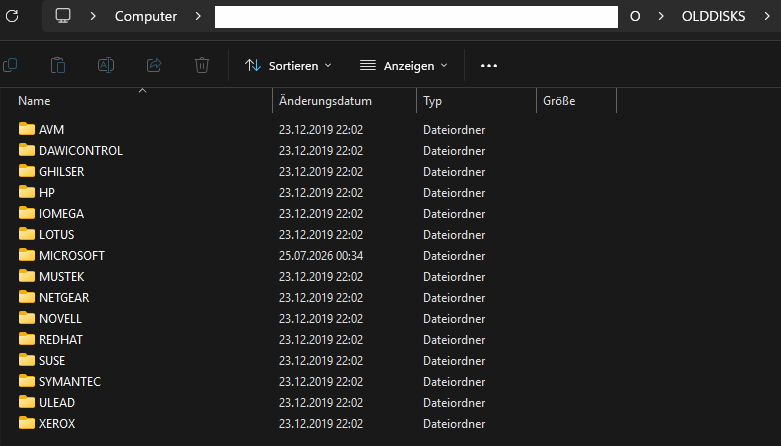Click the HP folder icon
Image resolution: width=781 pixels, height=446 pixels.
click(x=27, y=192)
